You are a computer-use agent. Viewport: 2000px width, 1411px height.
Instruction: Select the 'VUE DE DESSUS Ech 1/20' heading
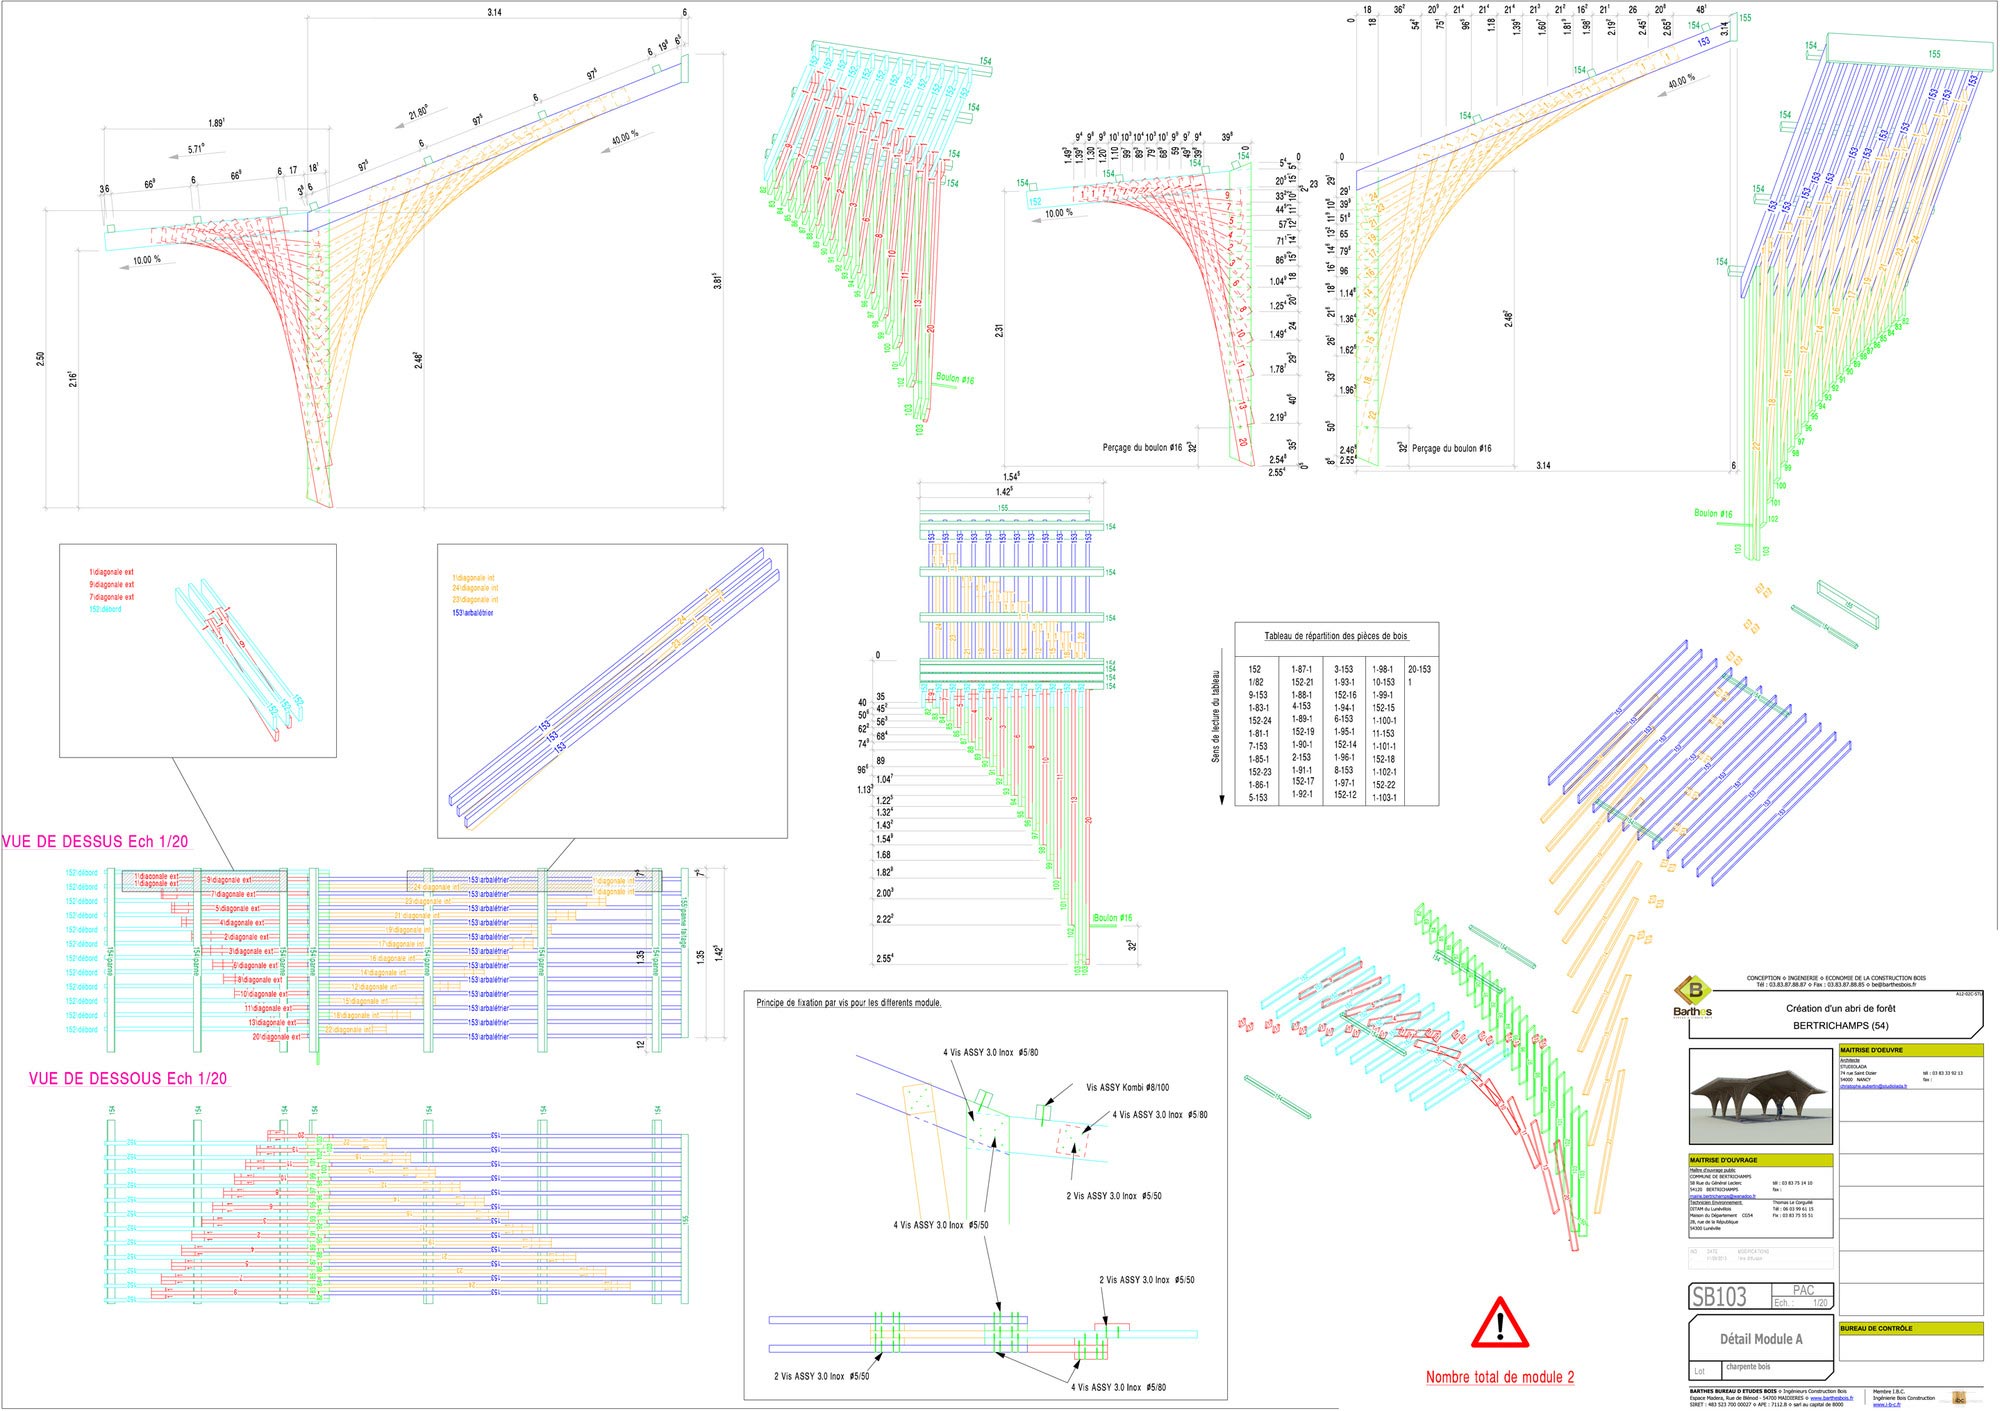tap(95, 842)
